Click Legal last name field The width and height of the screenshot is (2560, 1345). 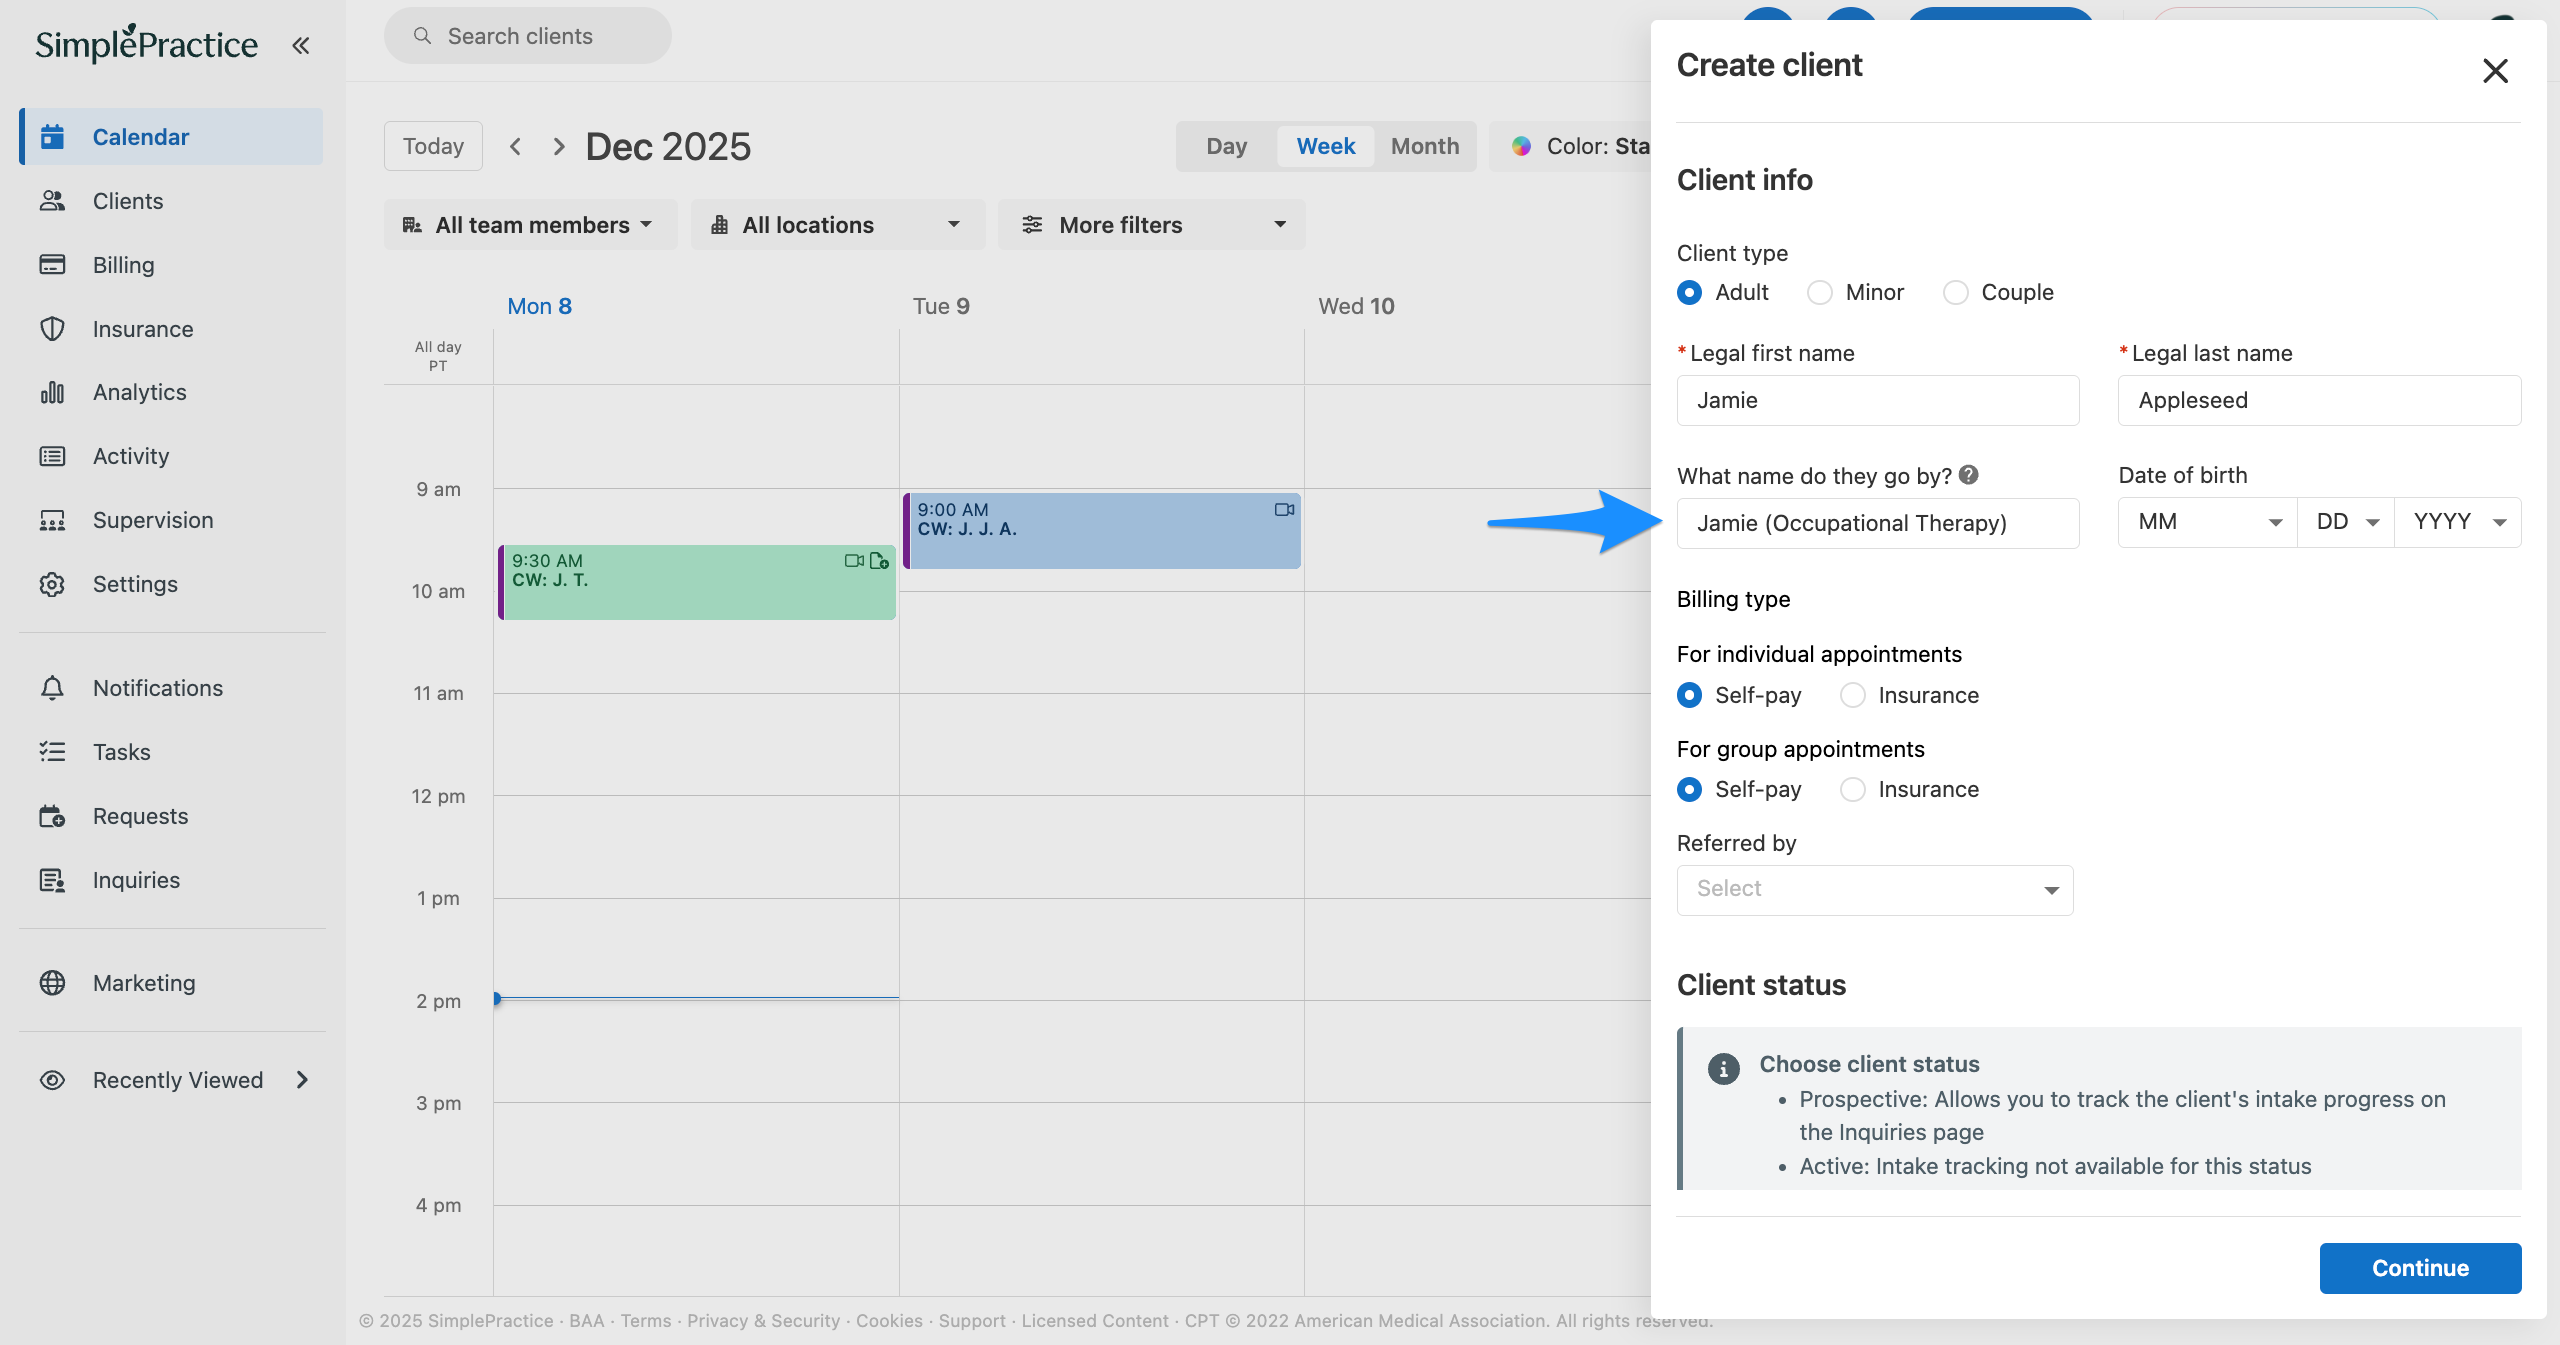point(2319,400)
